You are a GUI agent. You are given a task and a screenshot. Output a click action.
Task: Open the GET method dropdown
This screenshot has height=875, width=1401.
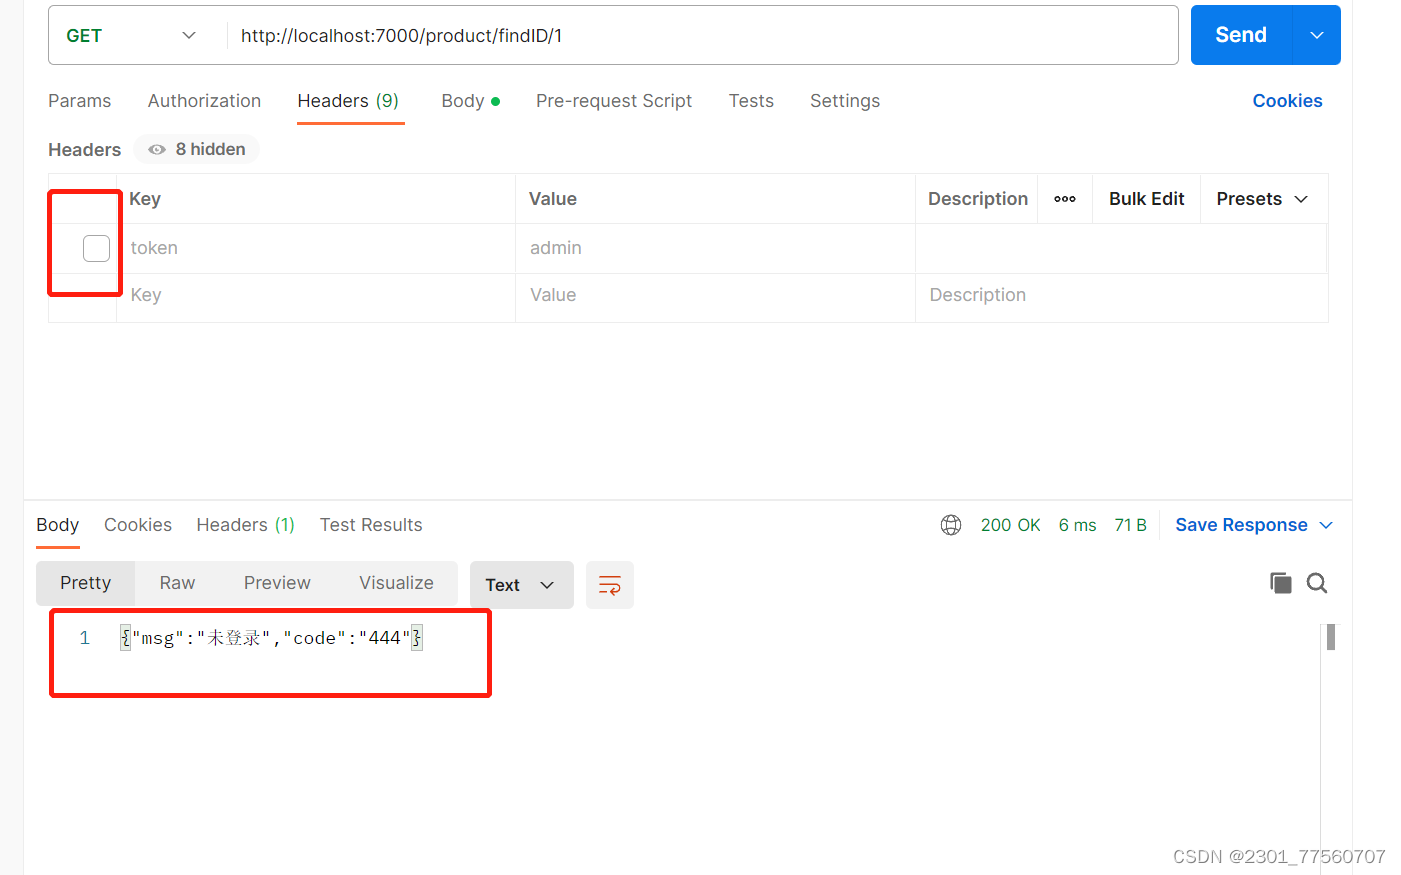point(131,35)
